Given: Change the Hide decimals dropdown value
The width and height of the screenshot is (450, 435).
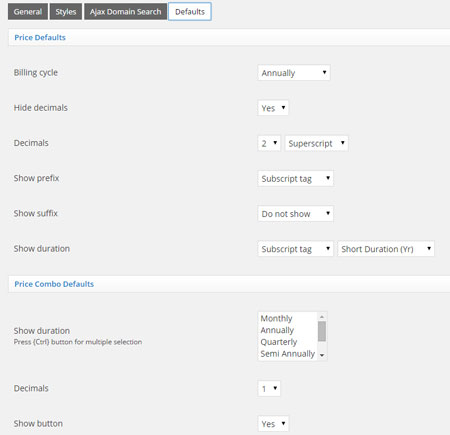Looking at the screenshot, I should [x=273, y=108].
